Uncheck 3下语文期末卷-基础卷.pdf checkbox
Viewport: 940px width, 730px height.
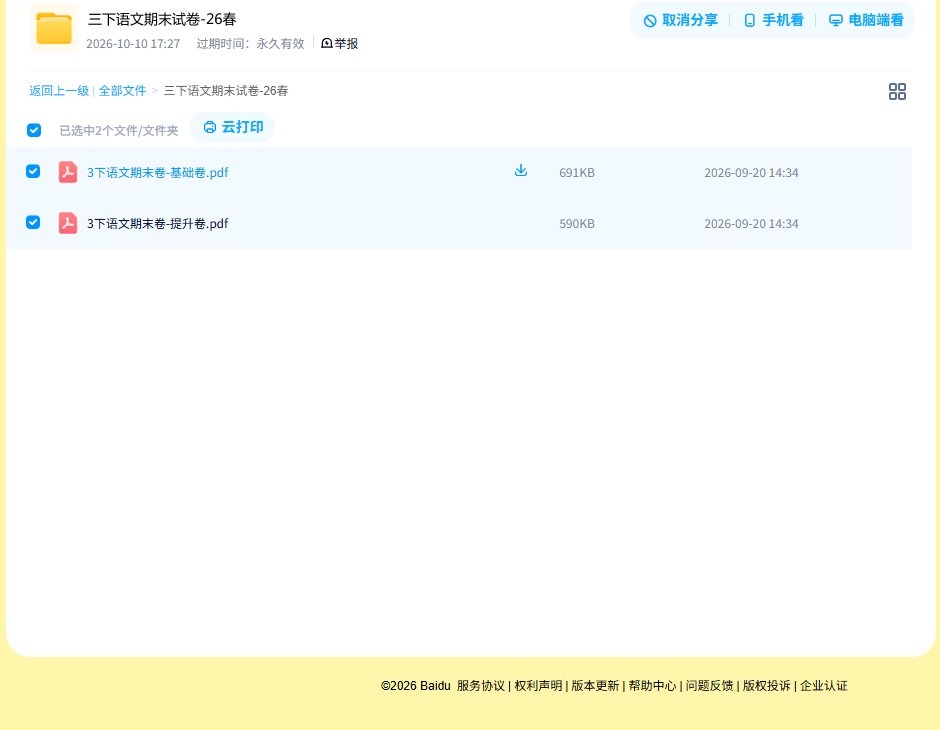33,171
